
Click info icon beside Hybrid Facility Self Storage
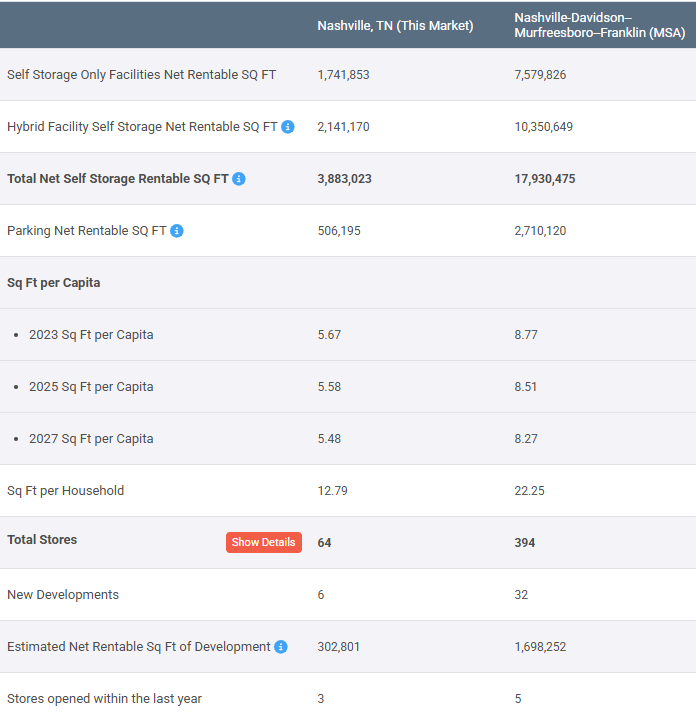pos(288,127)
